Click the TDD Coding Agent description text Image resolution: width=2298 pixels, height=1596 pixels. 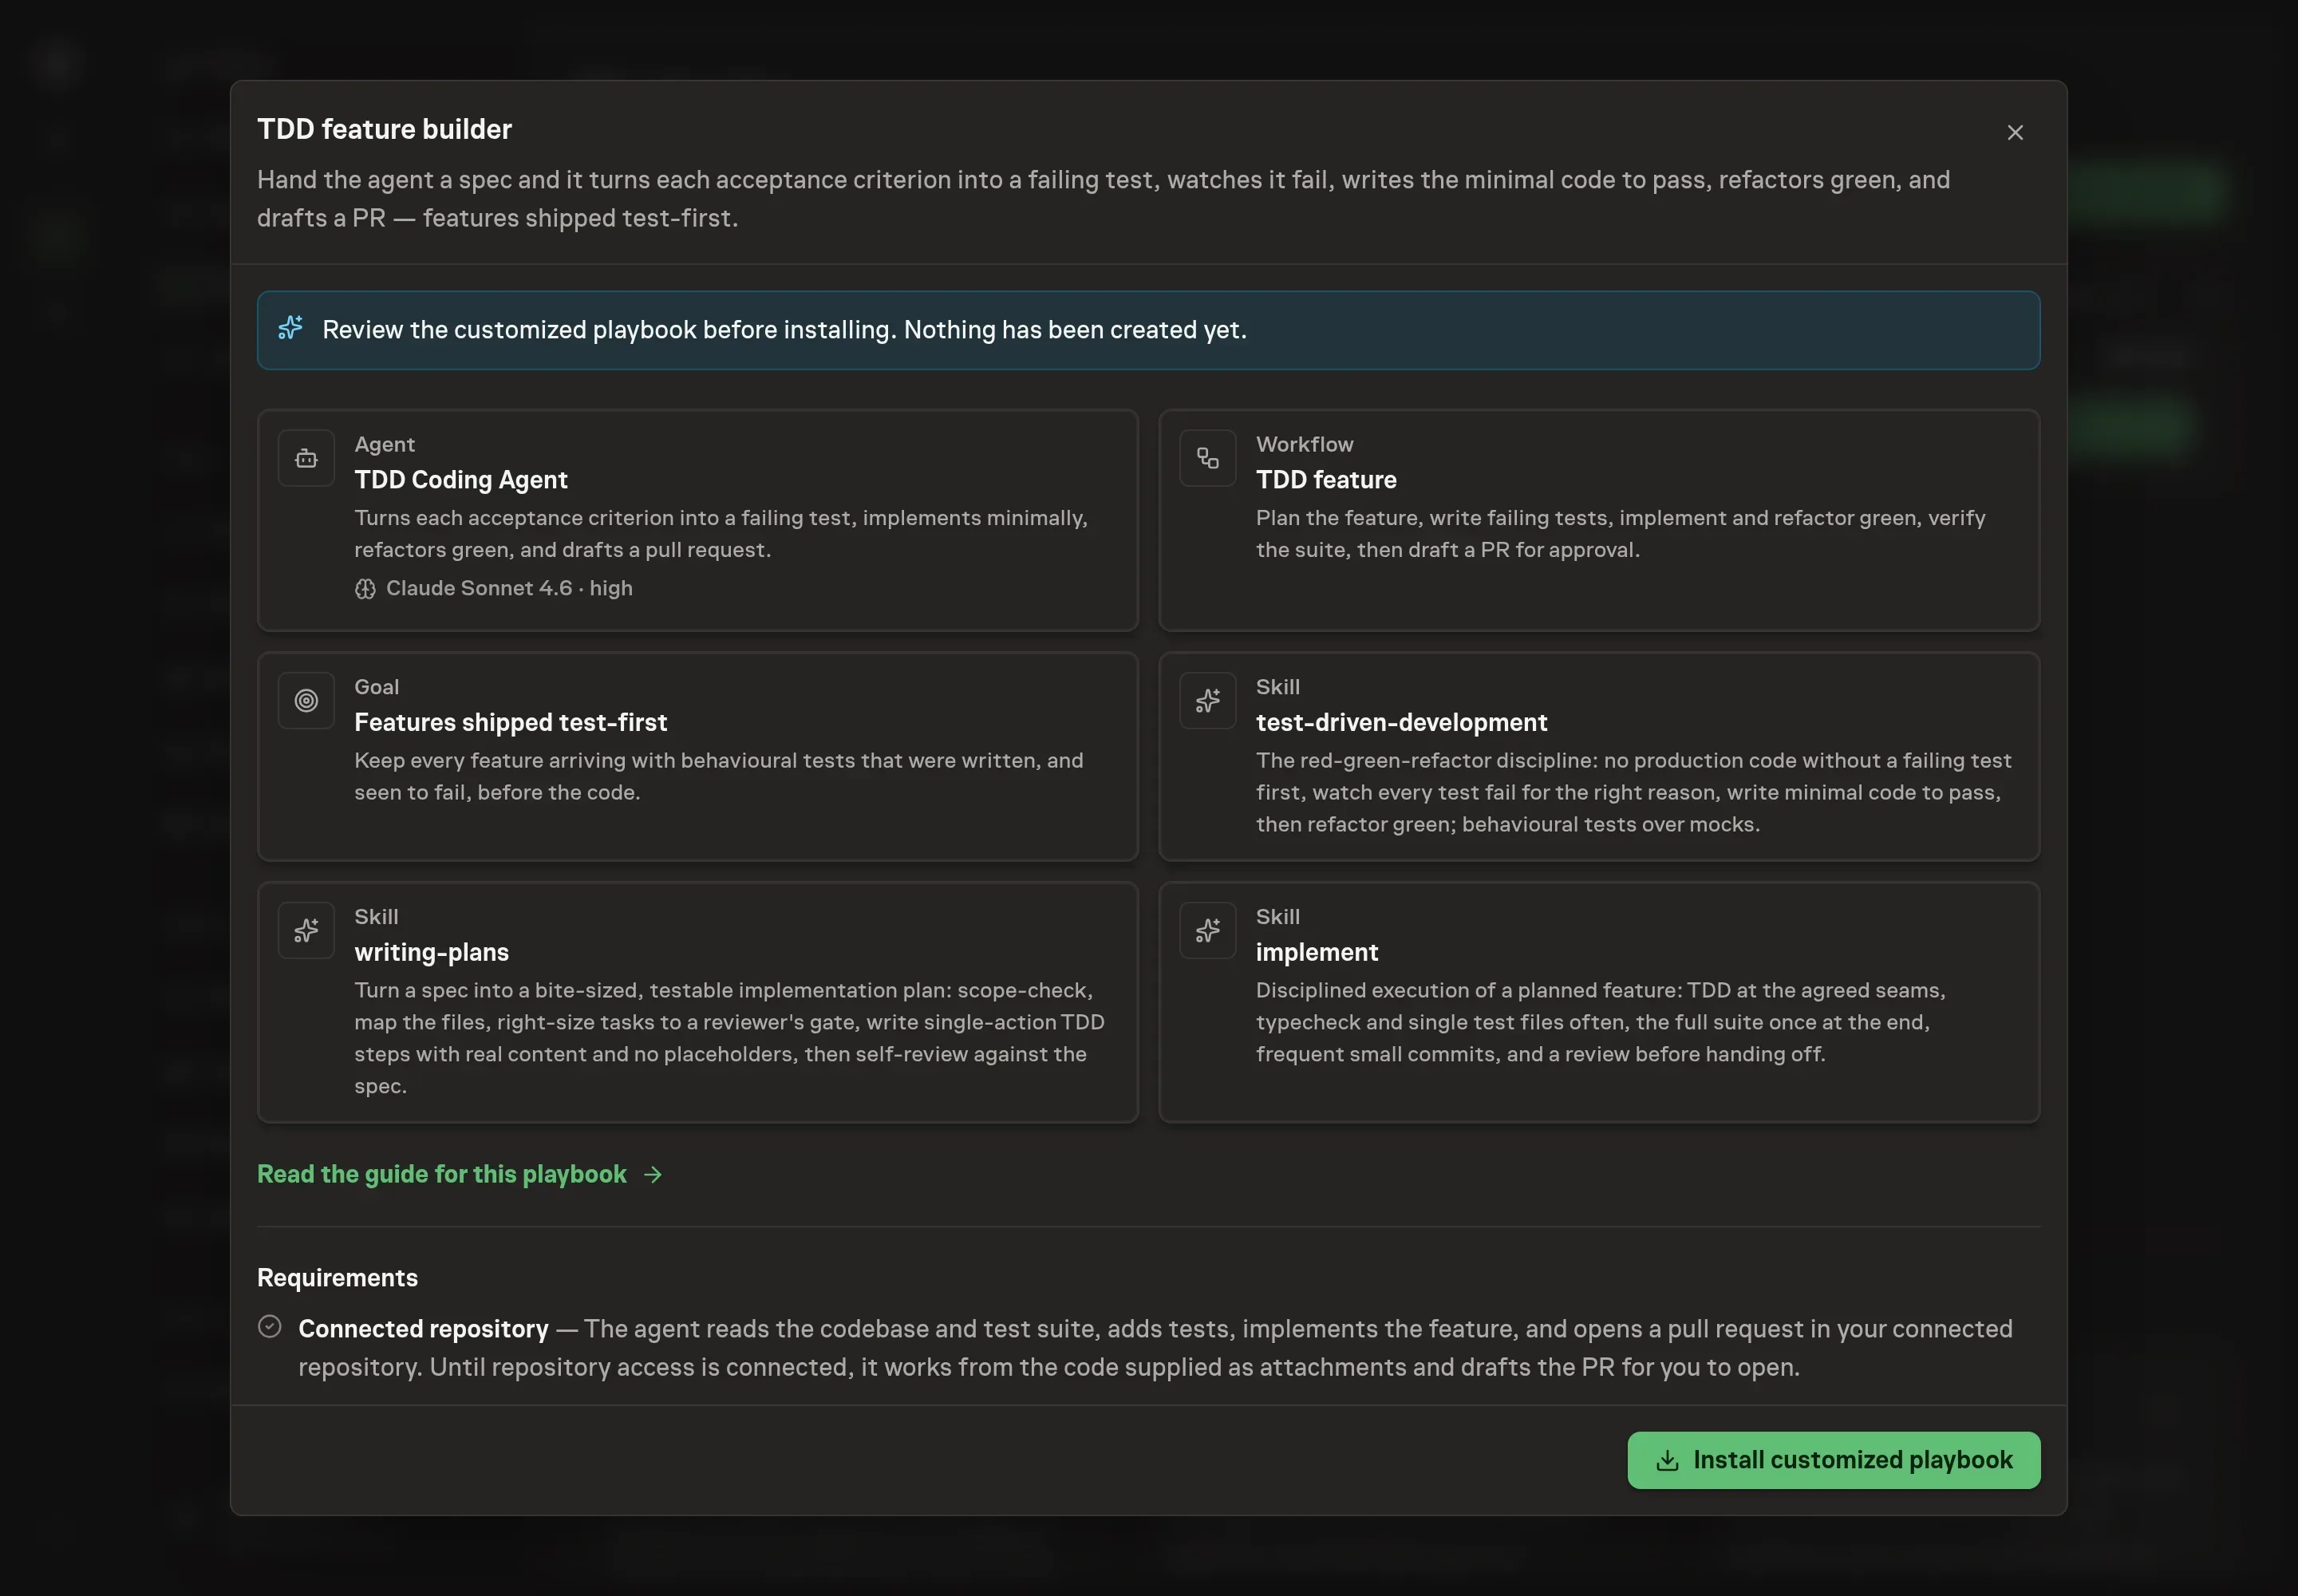[720, 534]
